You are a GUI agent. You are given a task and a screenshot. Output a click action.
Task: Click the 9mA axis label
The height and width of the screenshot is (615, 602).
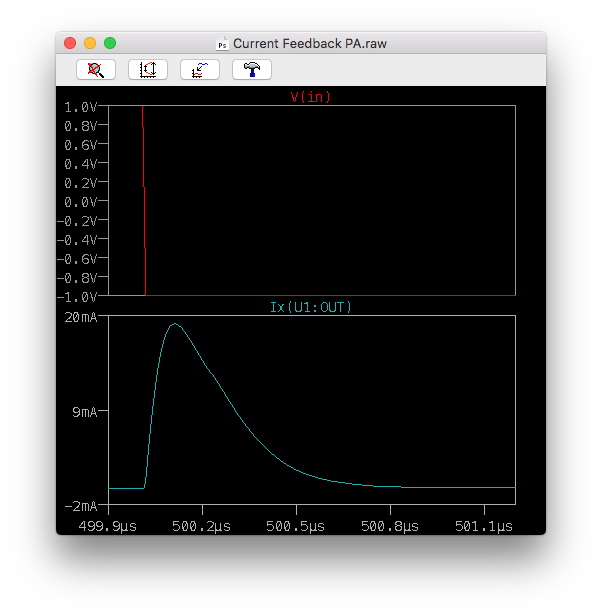(x=85, y=412)
